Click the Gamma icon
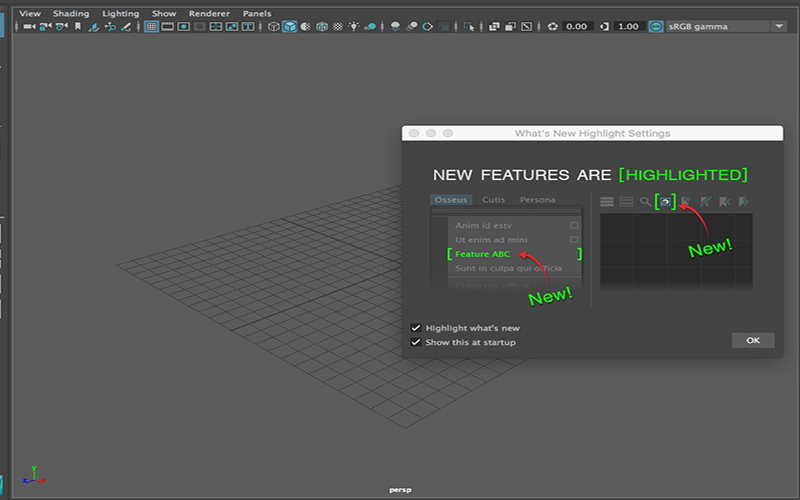 coord(605,27)
